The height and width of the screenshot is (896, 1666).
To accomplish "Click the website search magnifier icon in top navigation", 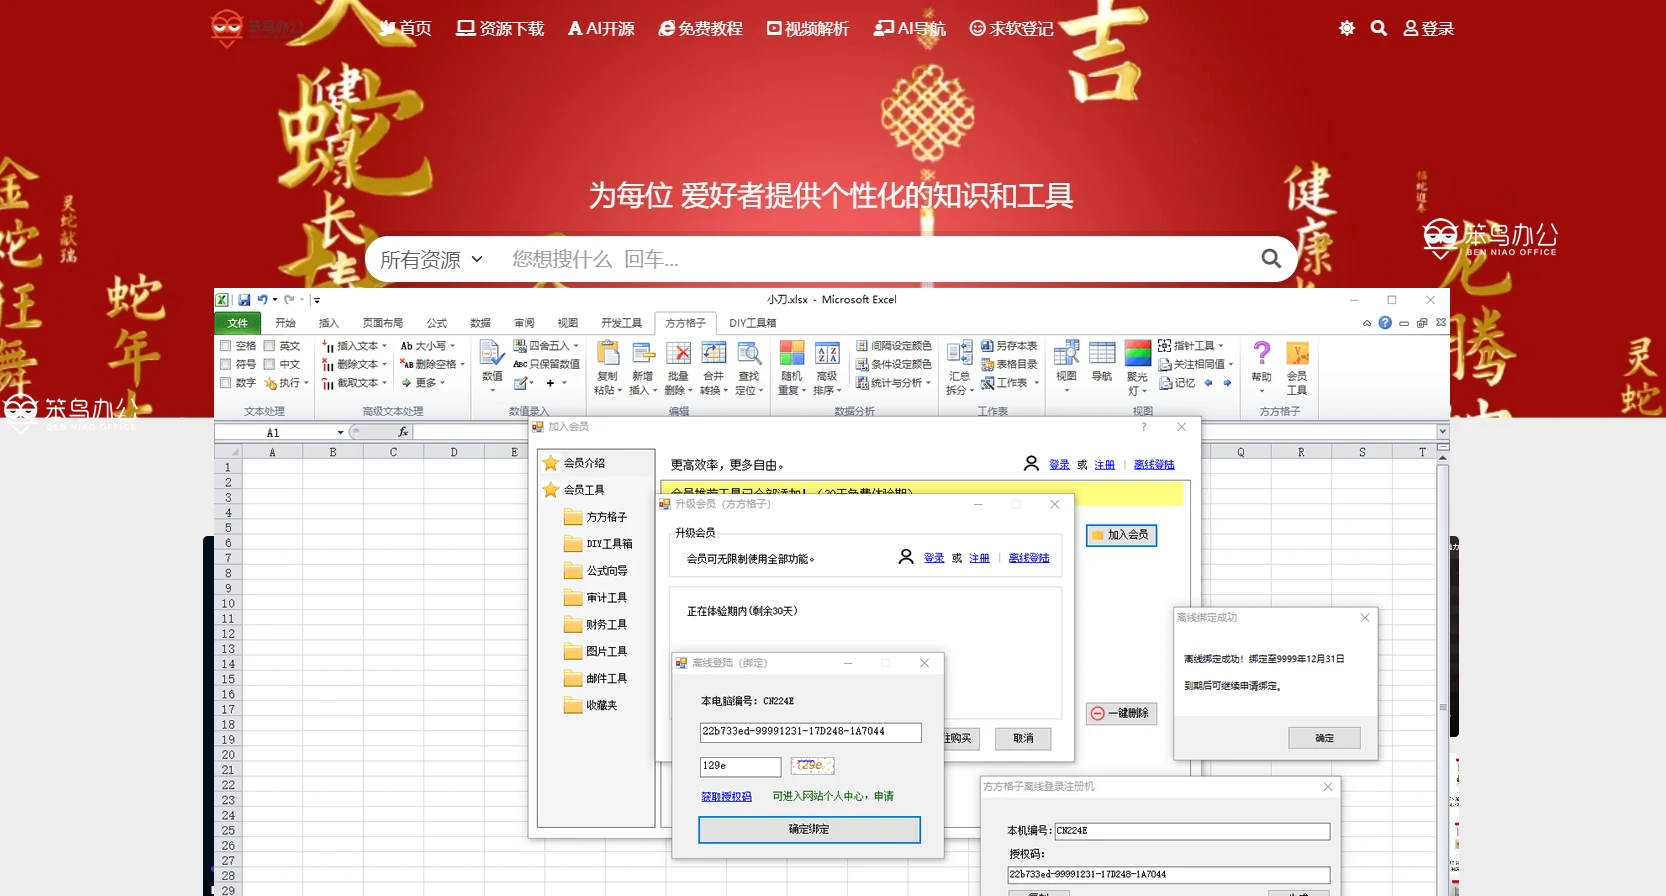I will pyautogui.click(x=1379, y=28).
